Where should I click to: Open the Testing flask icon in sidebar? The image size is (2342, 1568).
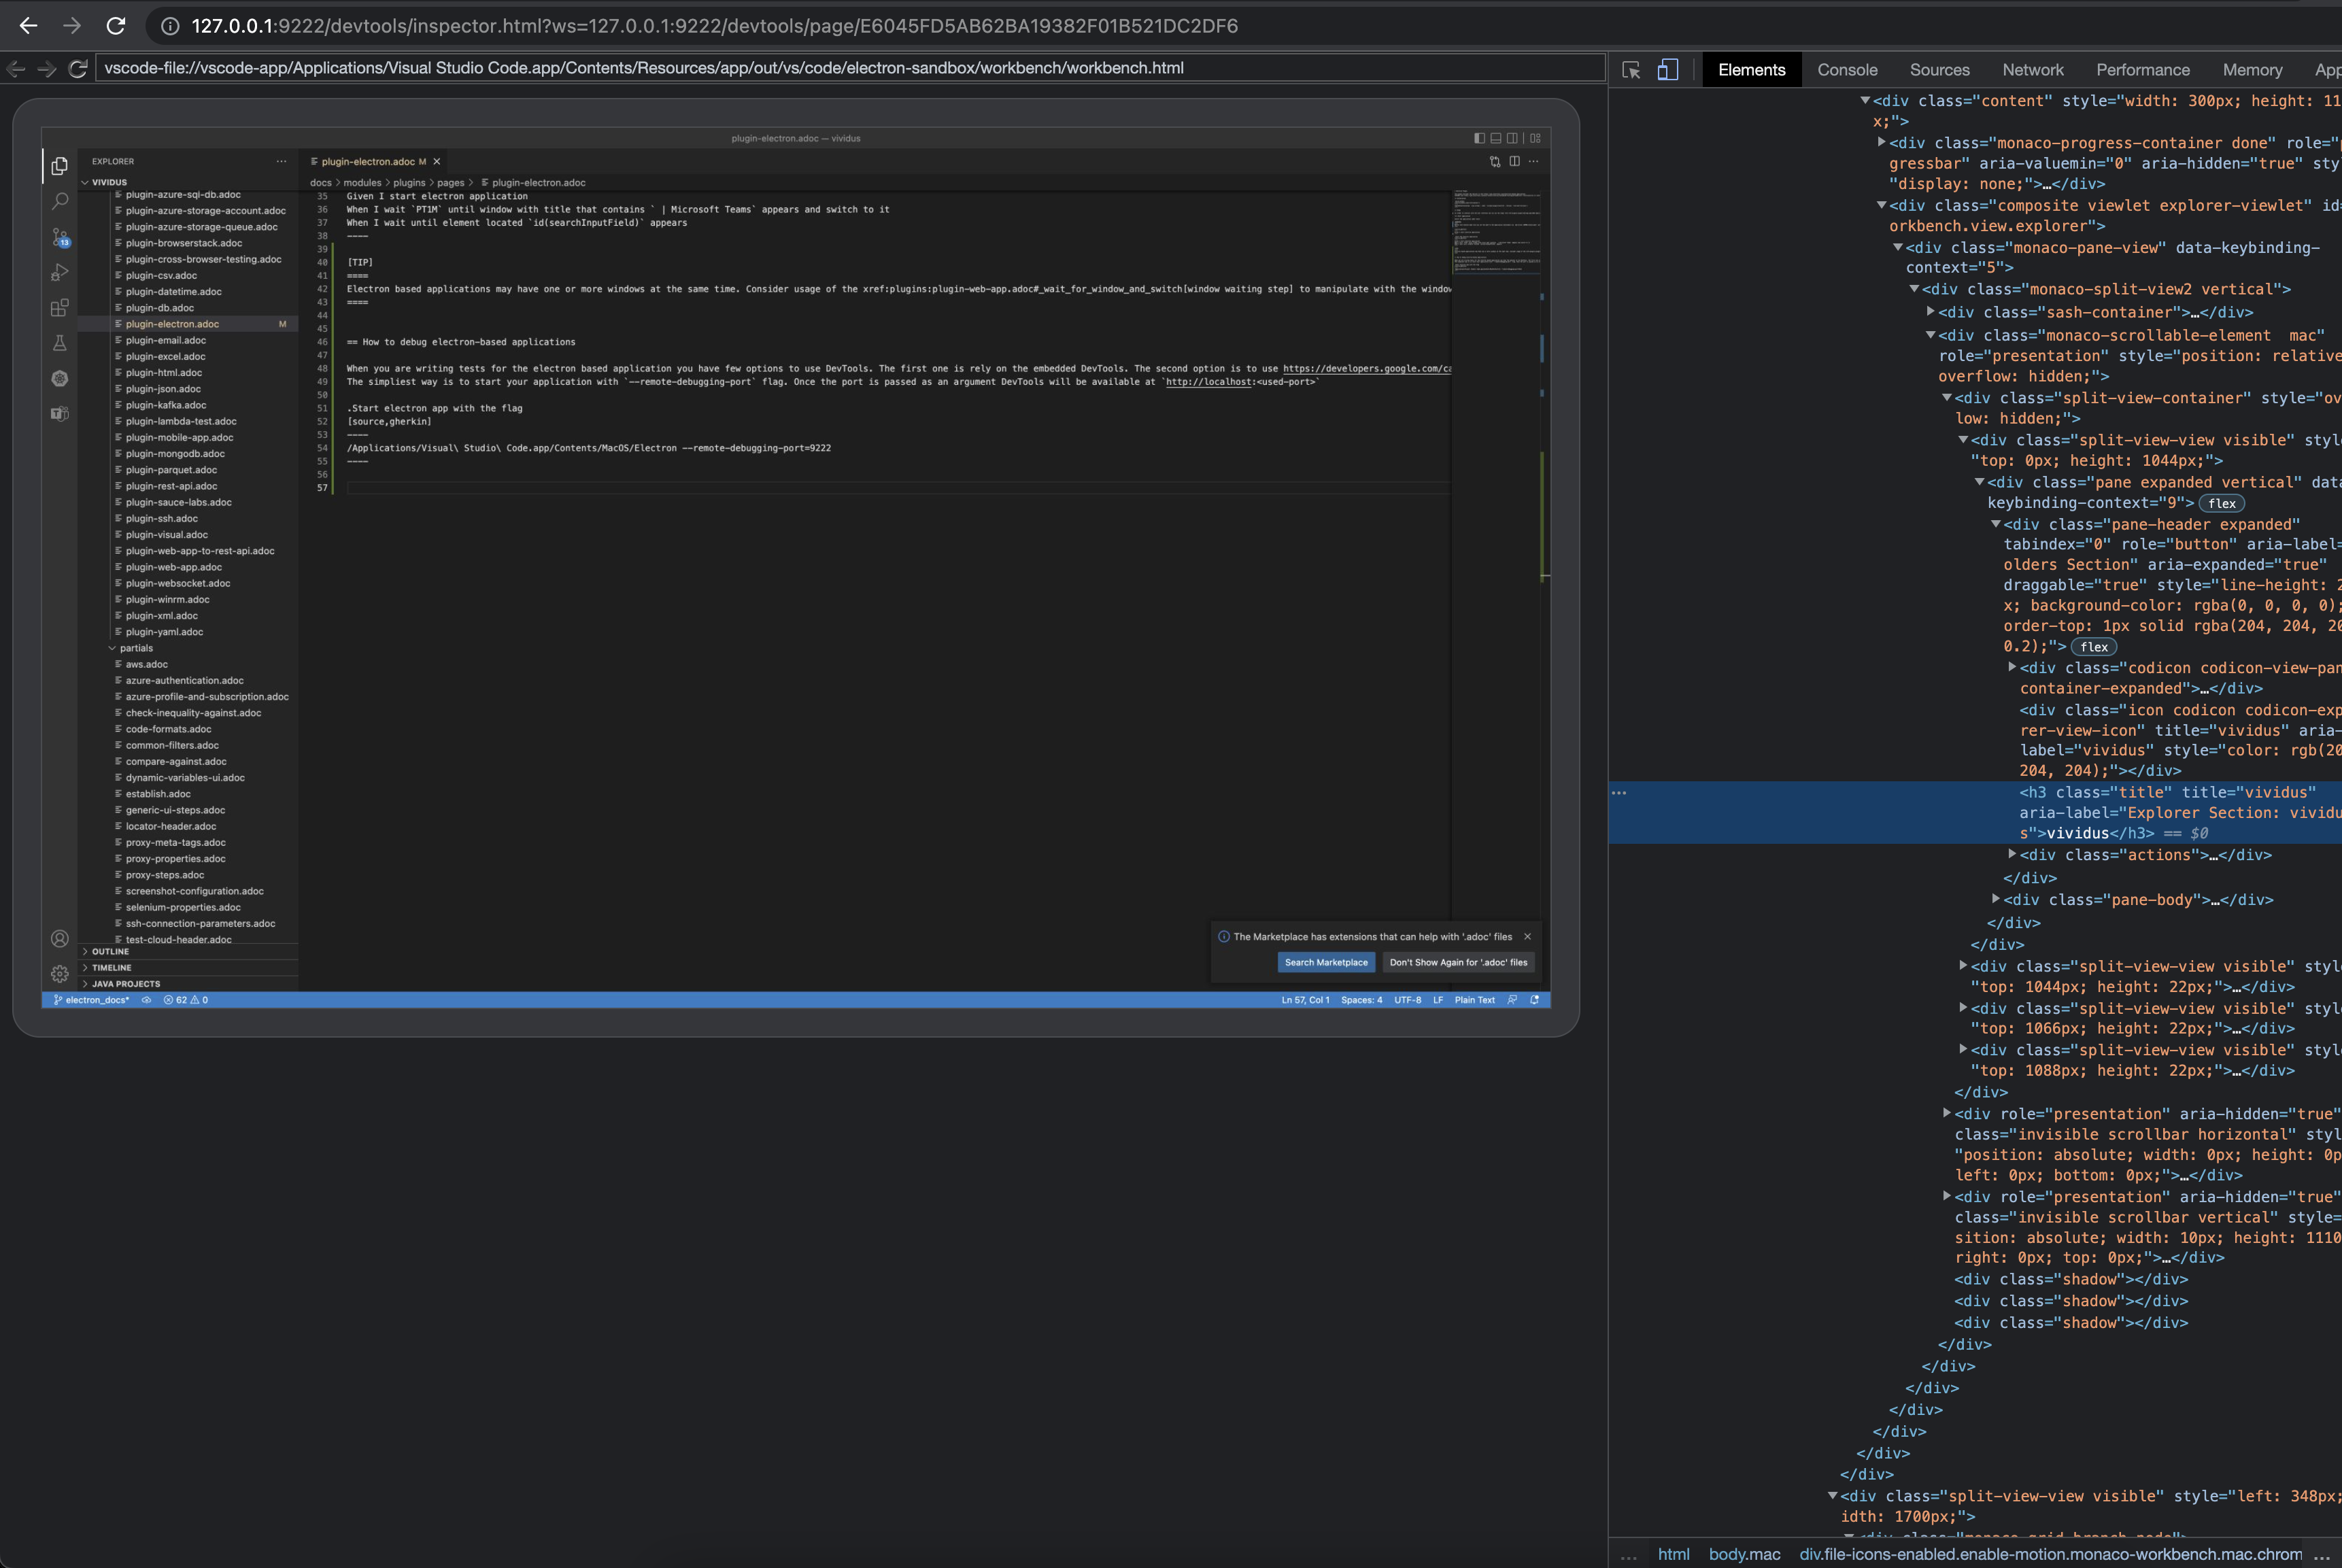[60, 343]
